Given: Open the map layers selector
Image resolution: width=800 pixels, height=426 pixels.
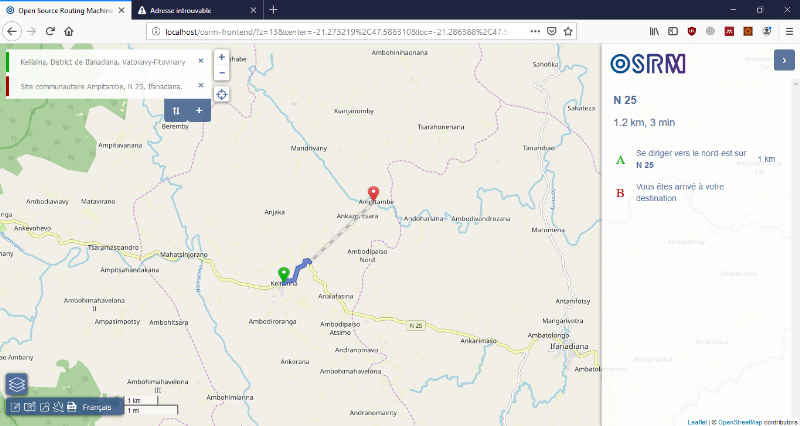Looking at the screenshot, I should [x=16, y=384].
